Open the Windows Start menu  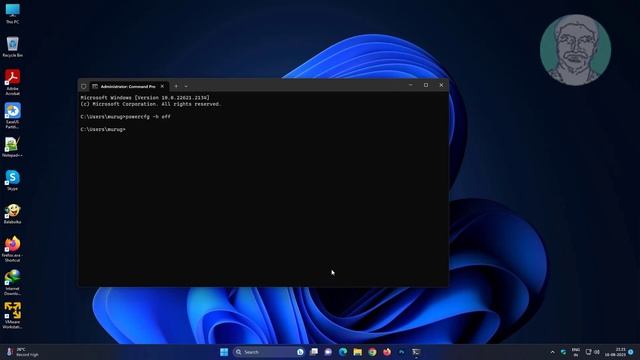[x=224, y=352]
